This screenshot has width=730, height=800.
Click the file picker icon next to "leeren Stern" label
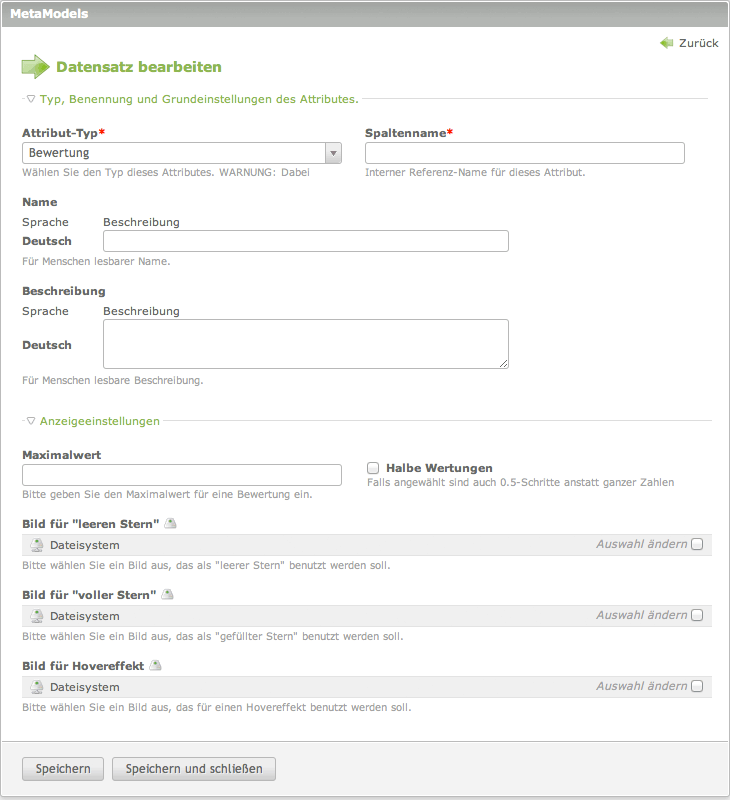[170, 523]
